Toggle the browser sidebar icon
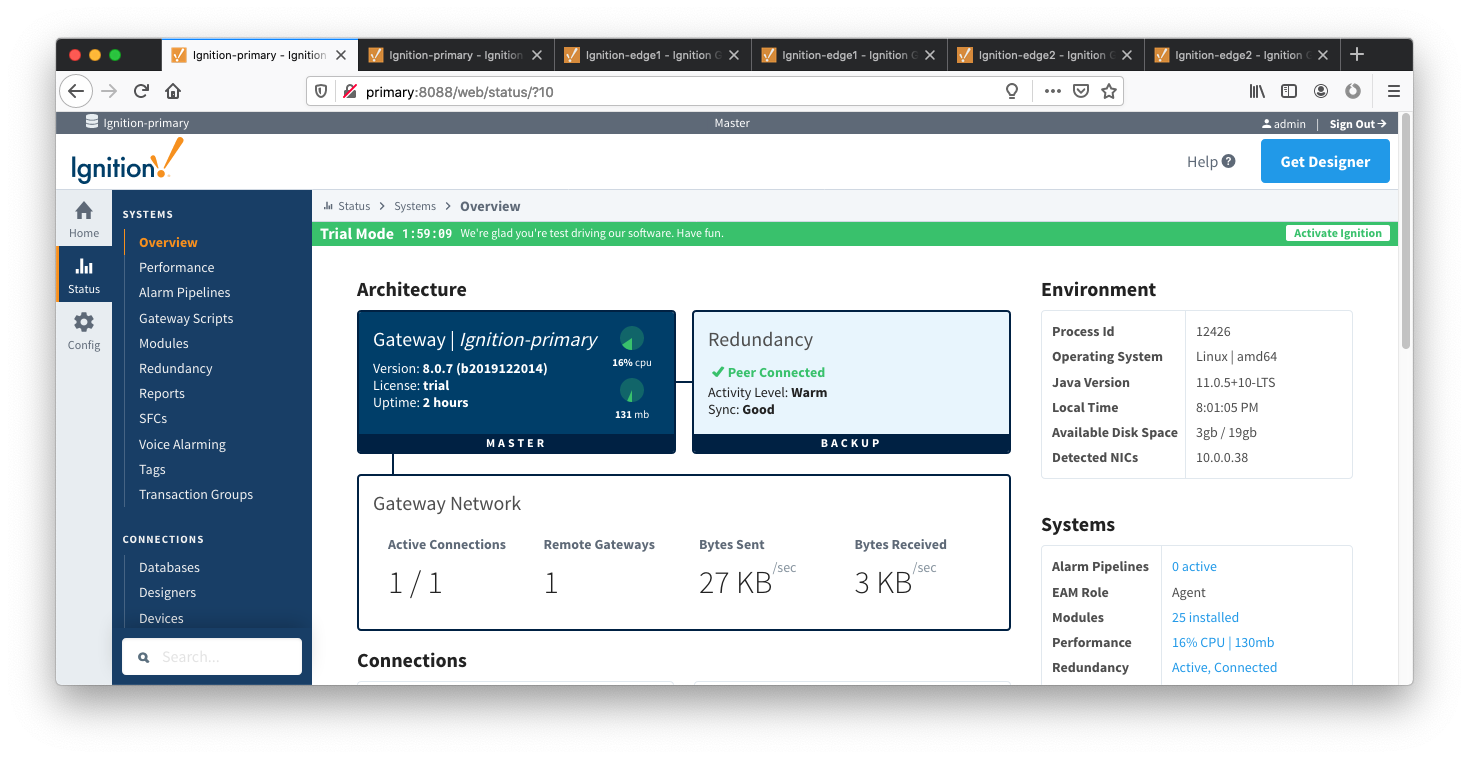 [1289, 91]
